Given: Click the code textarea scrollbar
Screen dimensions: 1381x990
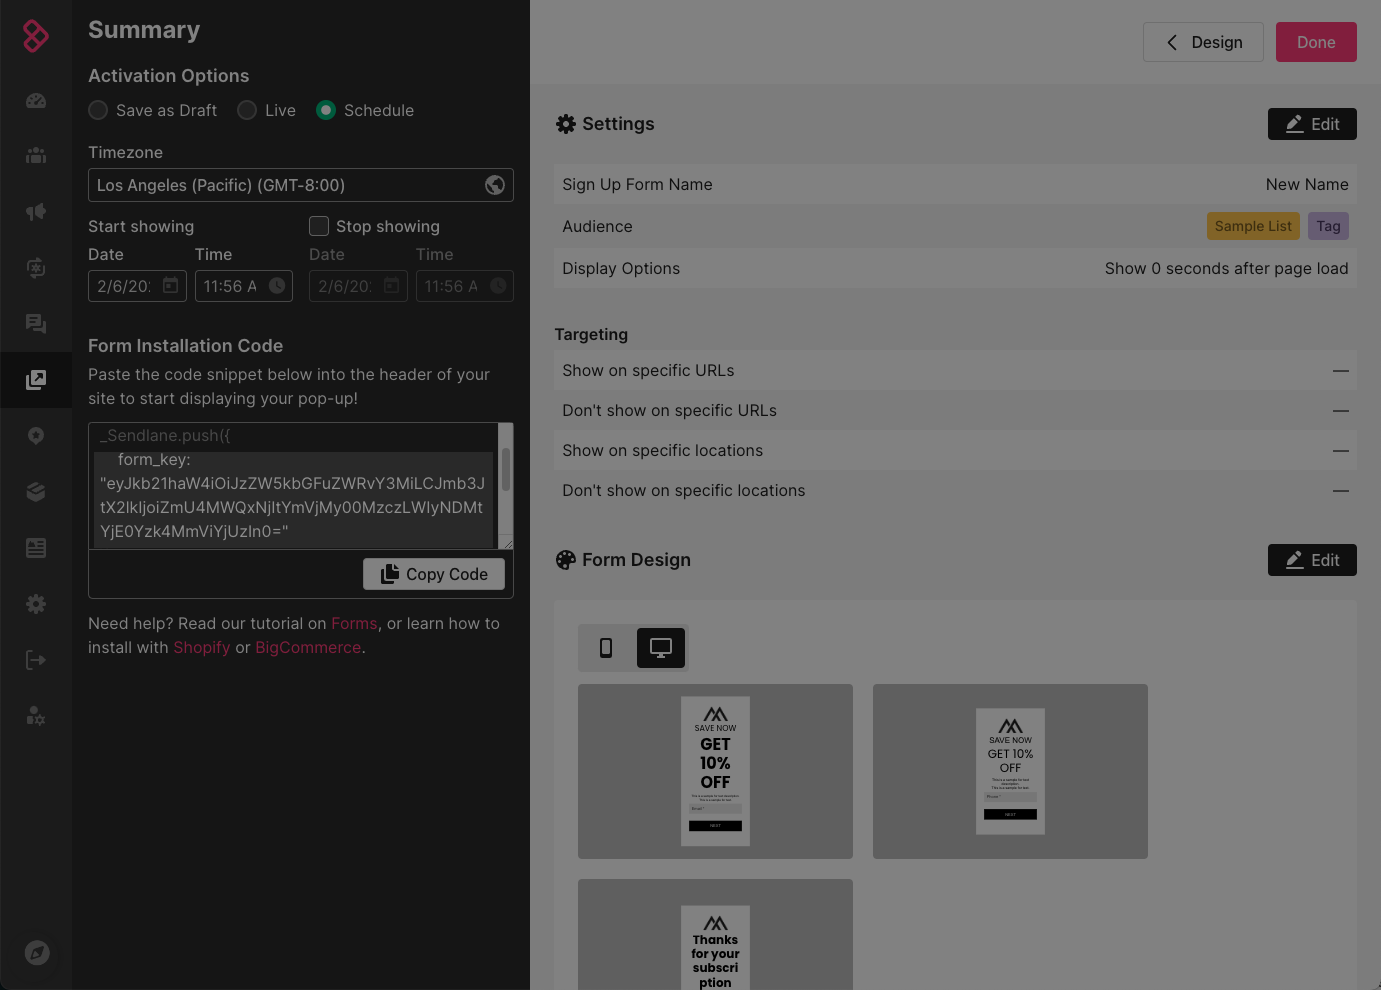Looking at the screenshot, I should [506, 470].
